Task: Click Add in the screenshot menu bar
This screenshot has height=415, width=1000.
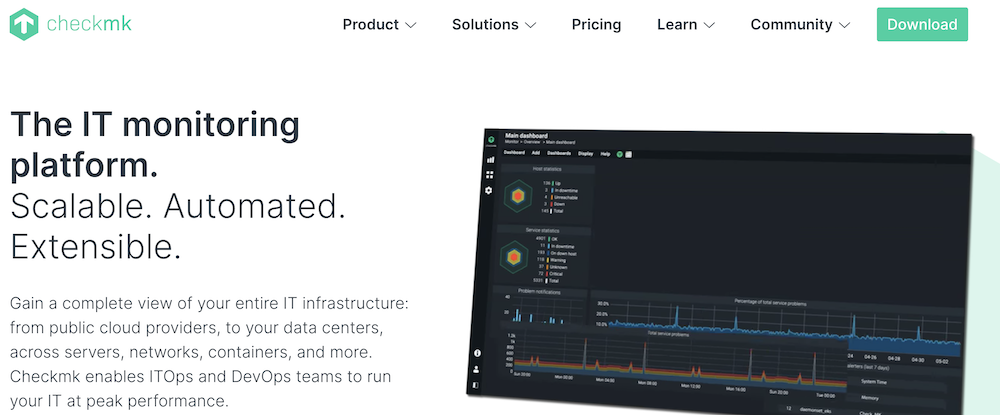Action: [536, 153]
